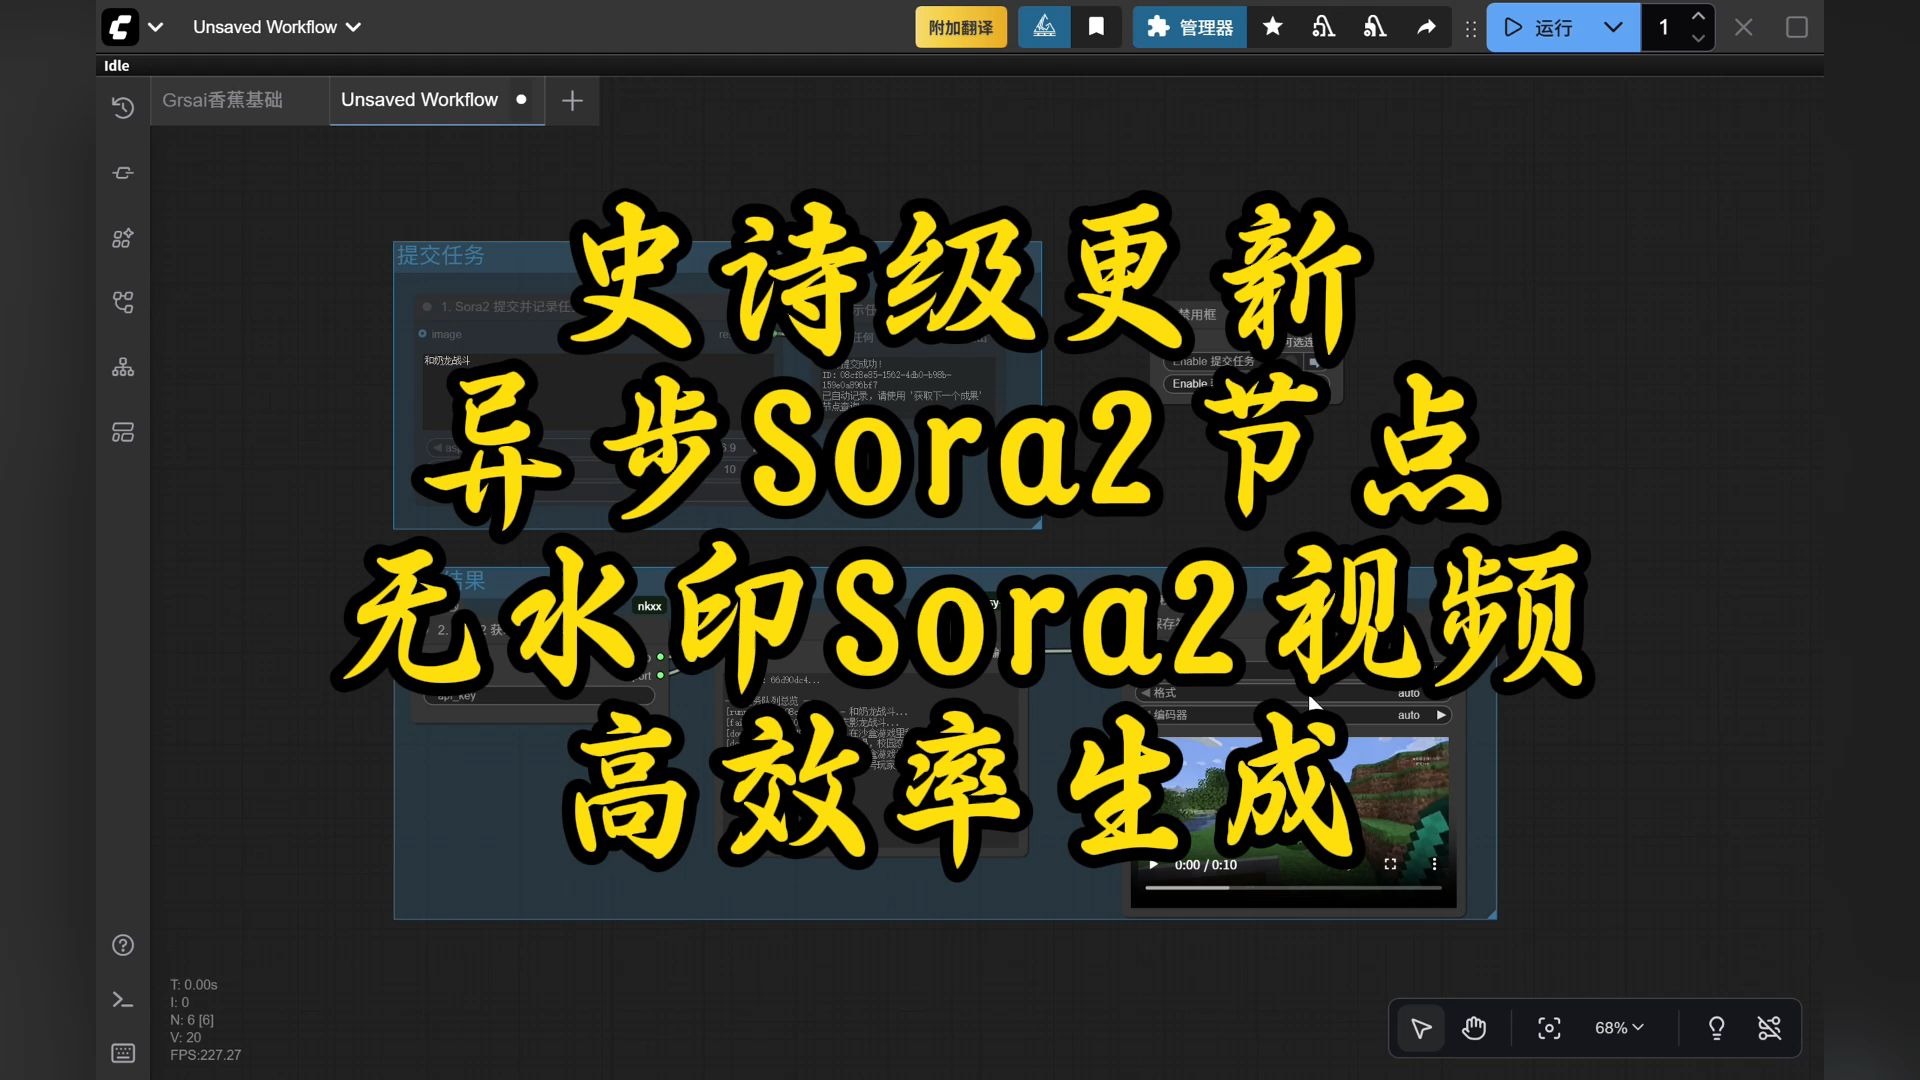Click the 管理器 manager button
The height and width of the screenshot is (1080, 1920).
tap(1189, 27)
